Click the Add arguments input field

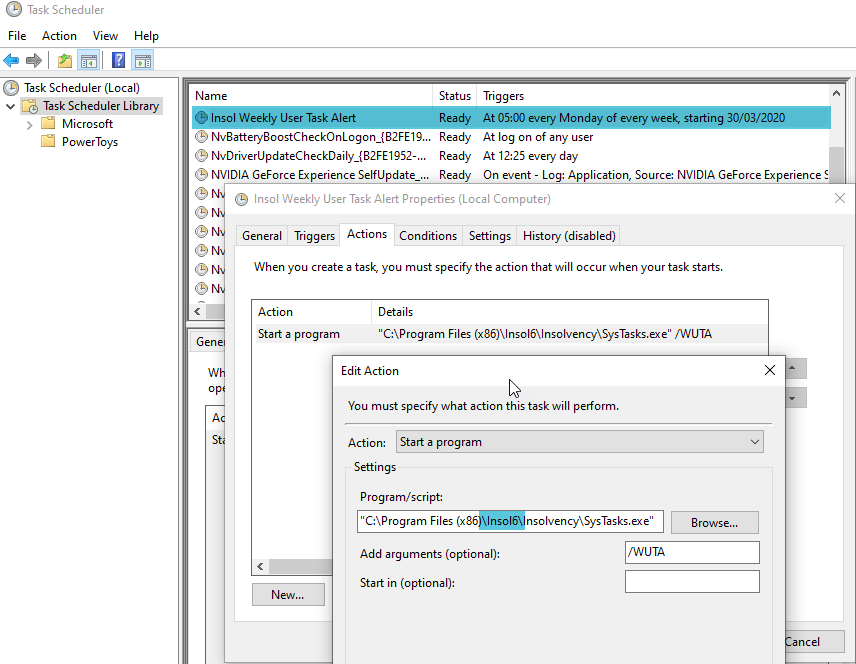pyautogui.click(x=691, y=553)
